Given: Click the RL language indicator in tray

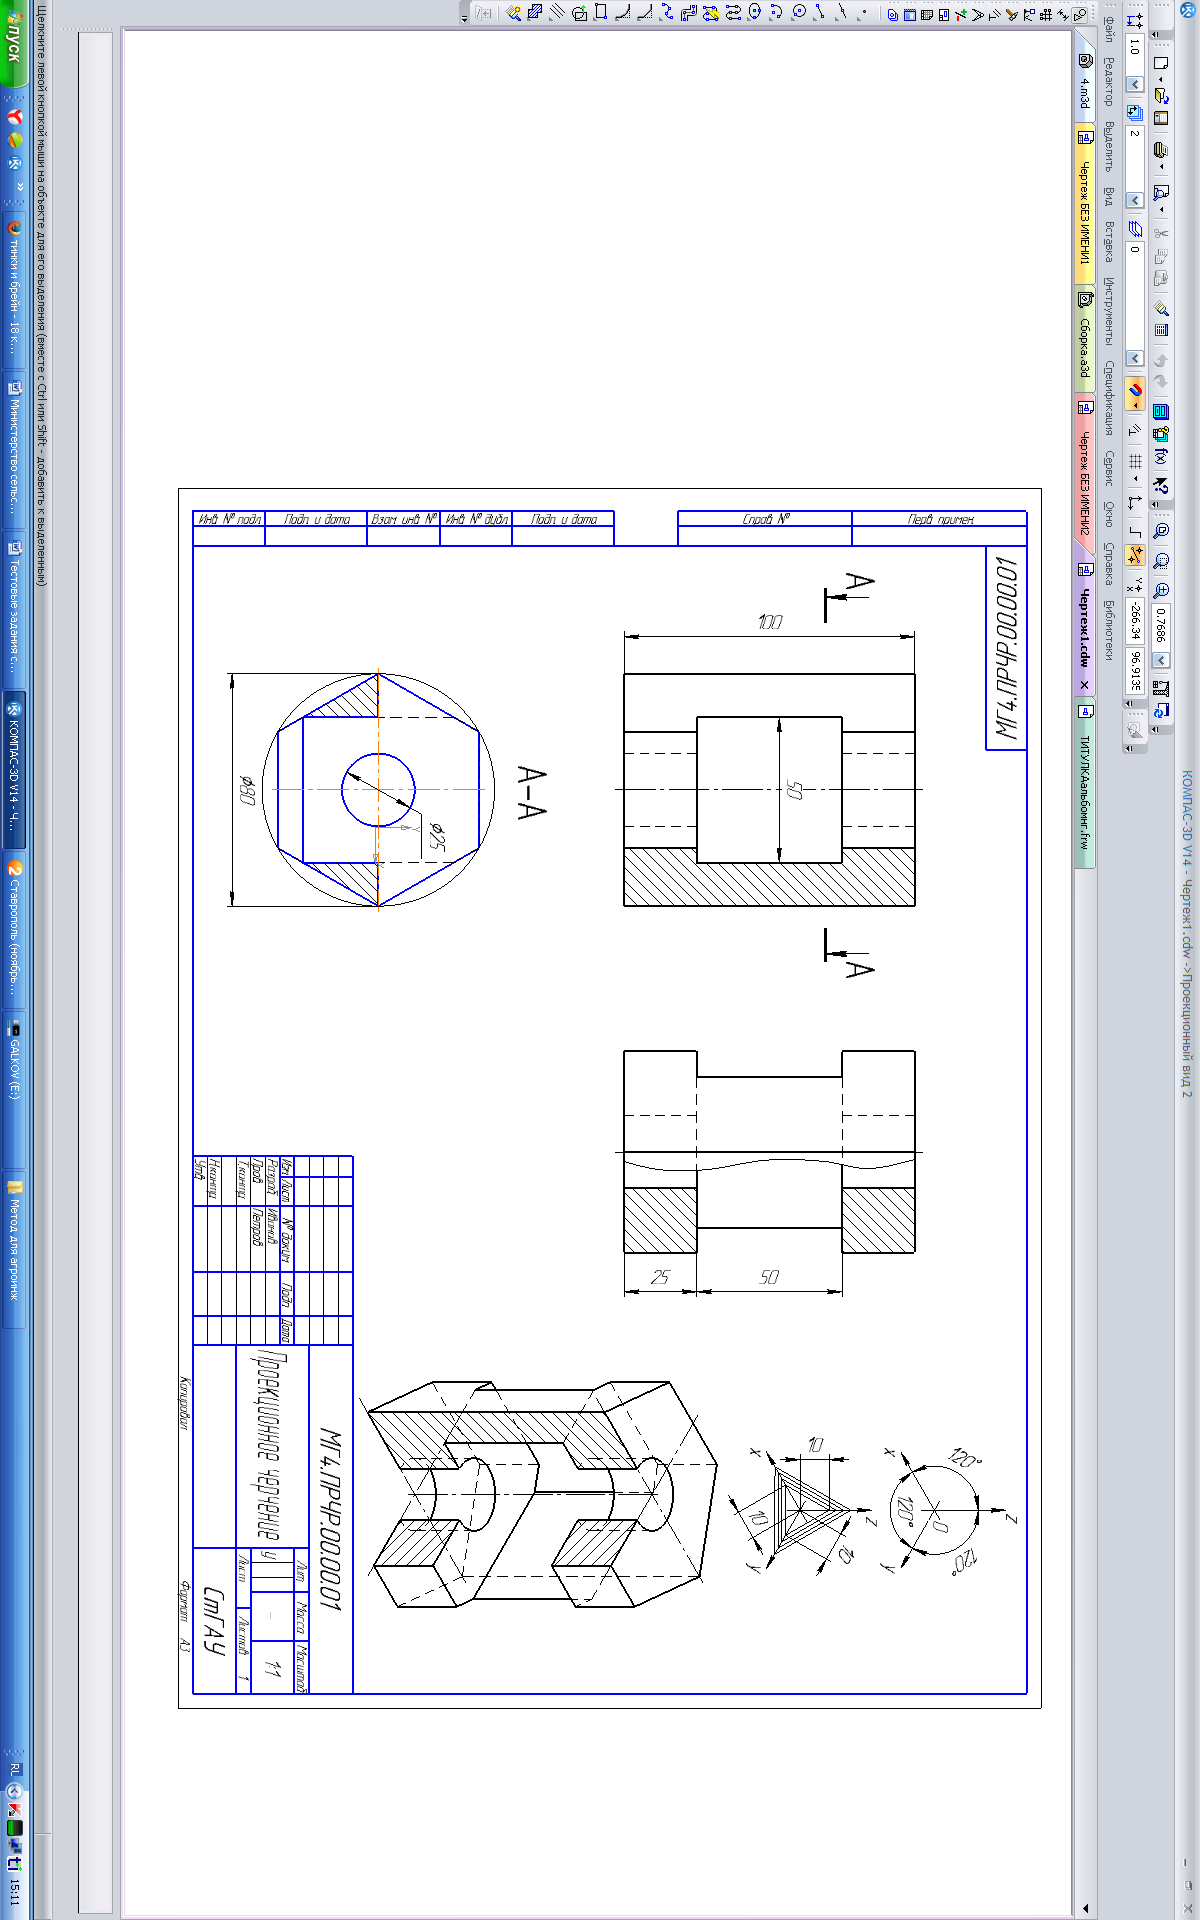Looking at the screenshot, I should tap(14, 1768).
